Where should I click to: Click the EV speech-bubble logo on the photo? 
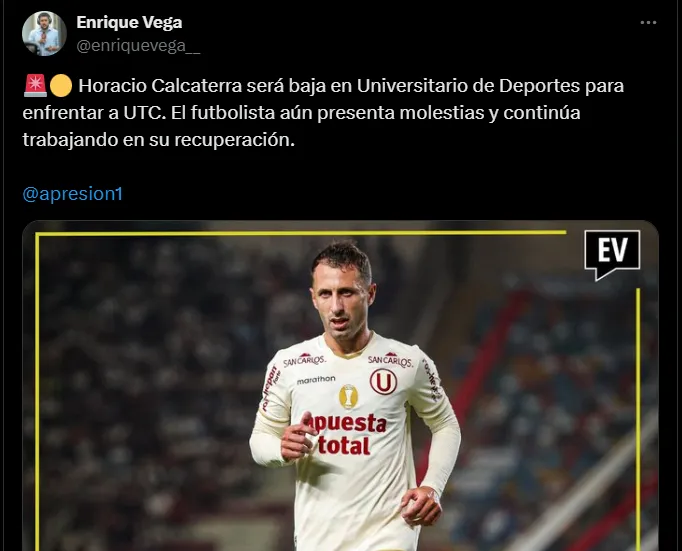(x=612, y=254)
